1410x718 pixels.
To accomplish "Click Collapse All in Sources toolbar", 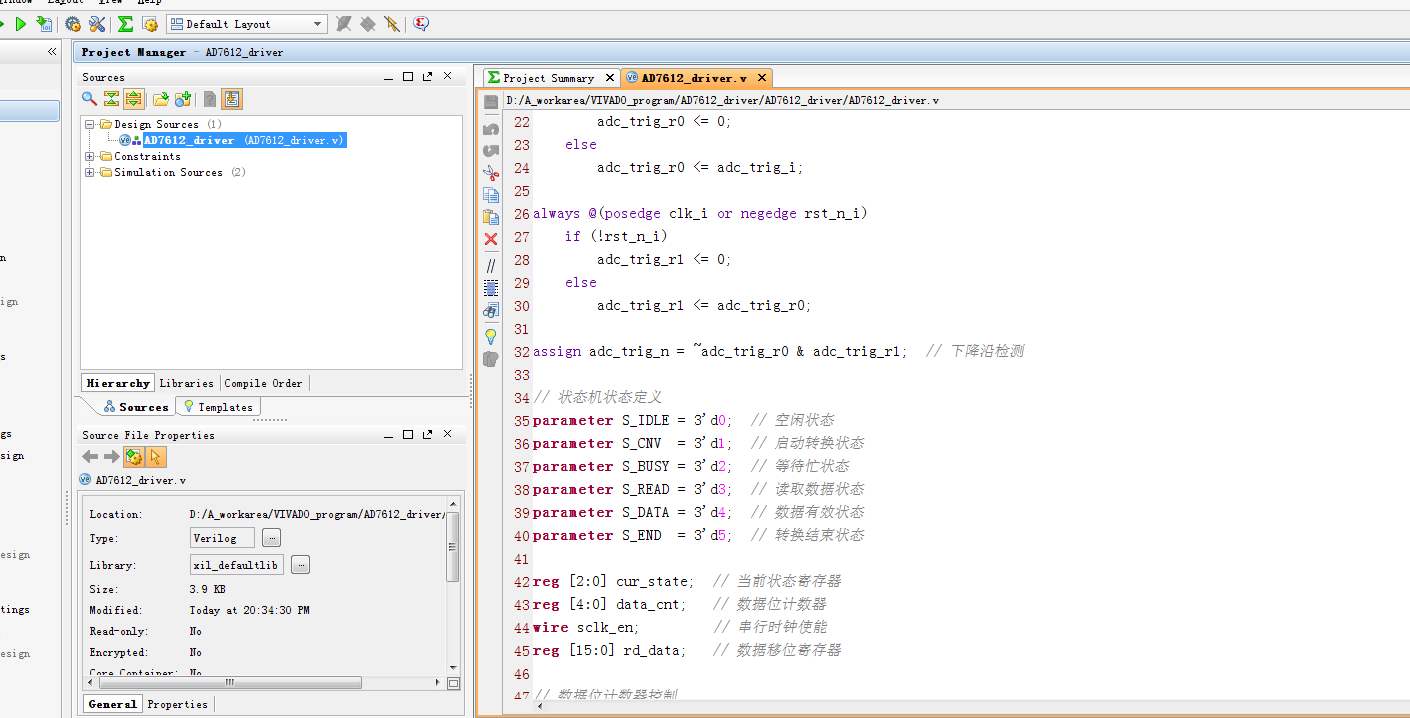I will [x=111, y=98].
